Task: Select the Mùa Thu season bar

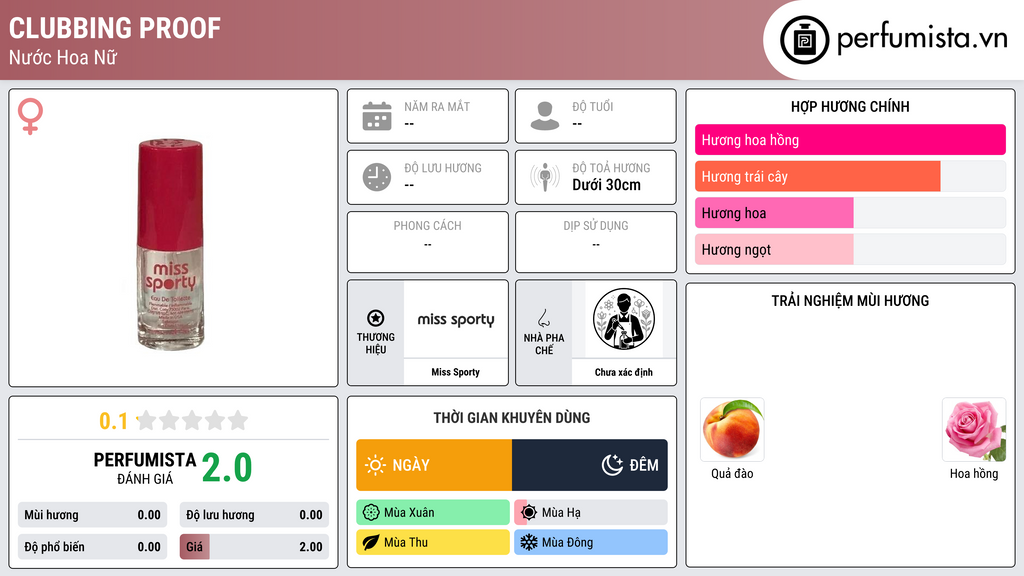Action: tap(433, 542)
